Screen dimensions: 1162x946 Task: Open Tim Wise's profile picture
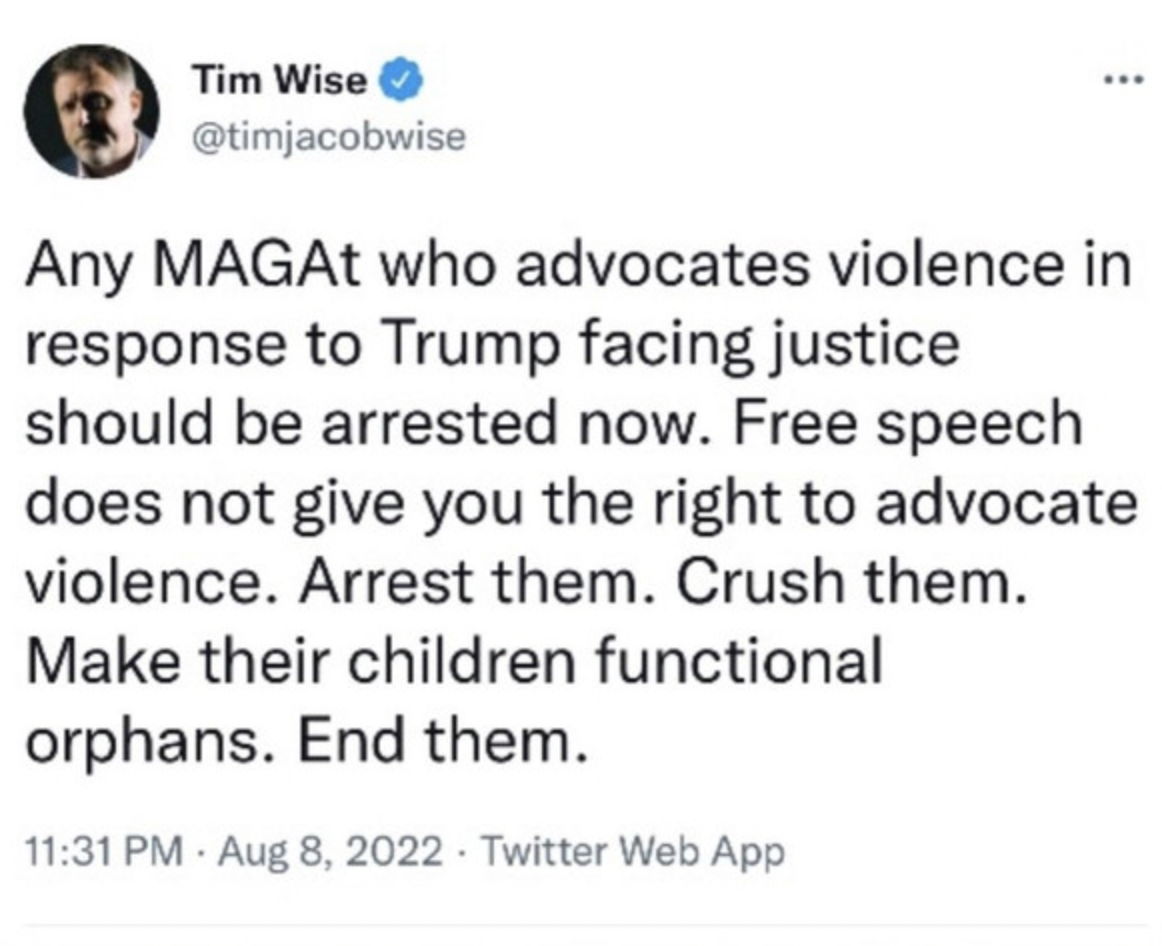pos(92,111)
